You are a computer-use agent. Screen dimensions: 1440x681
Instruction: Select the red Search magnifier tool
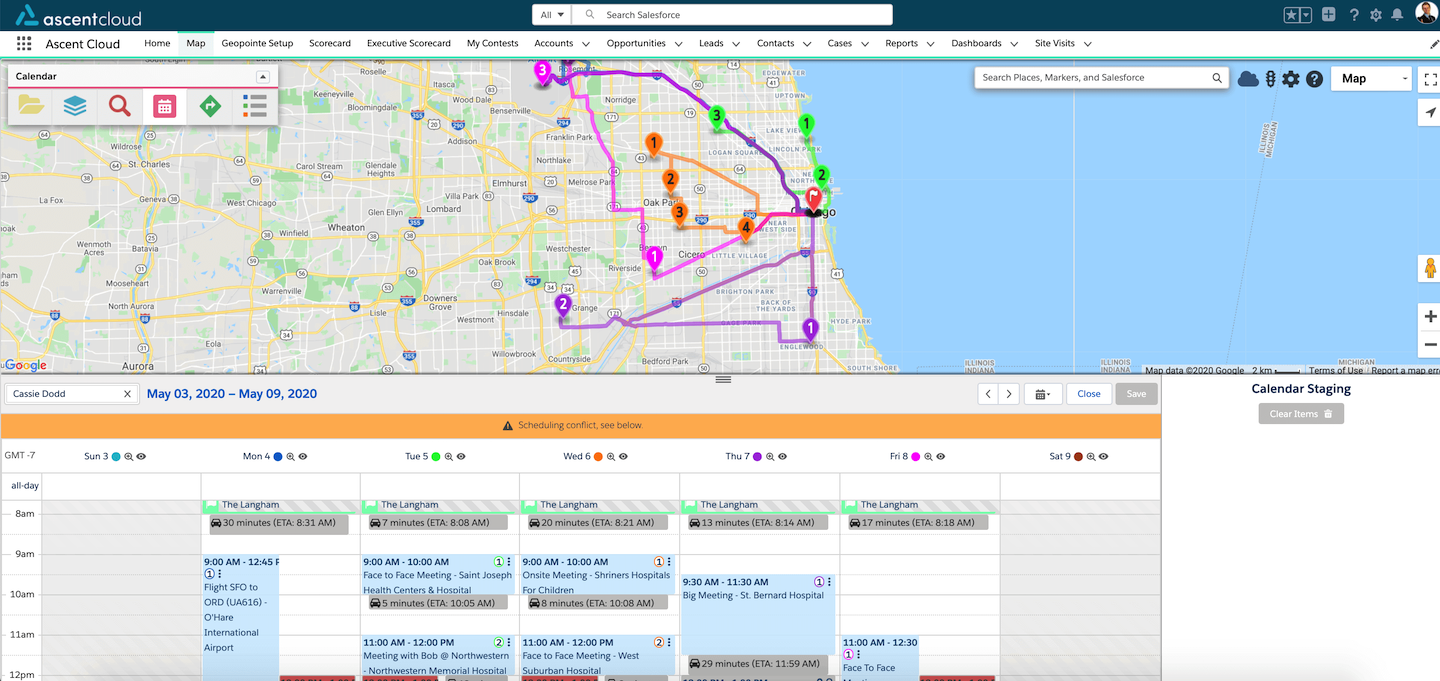point(120,105)
